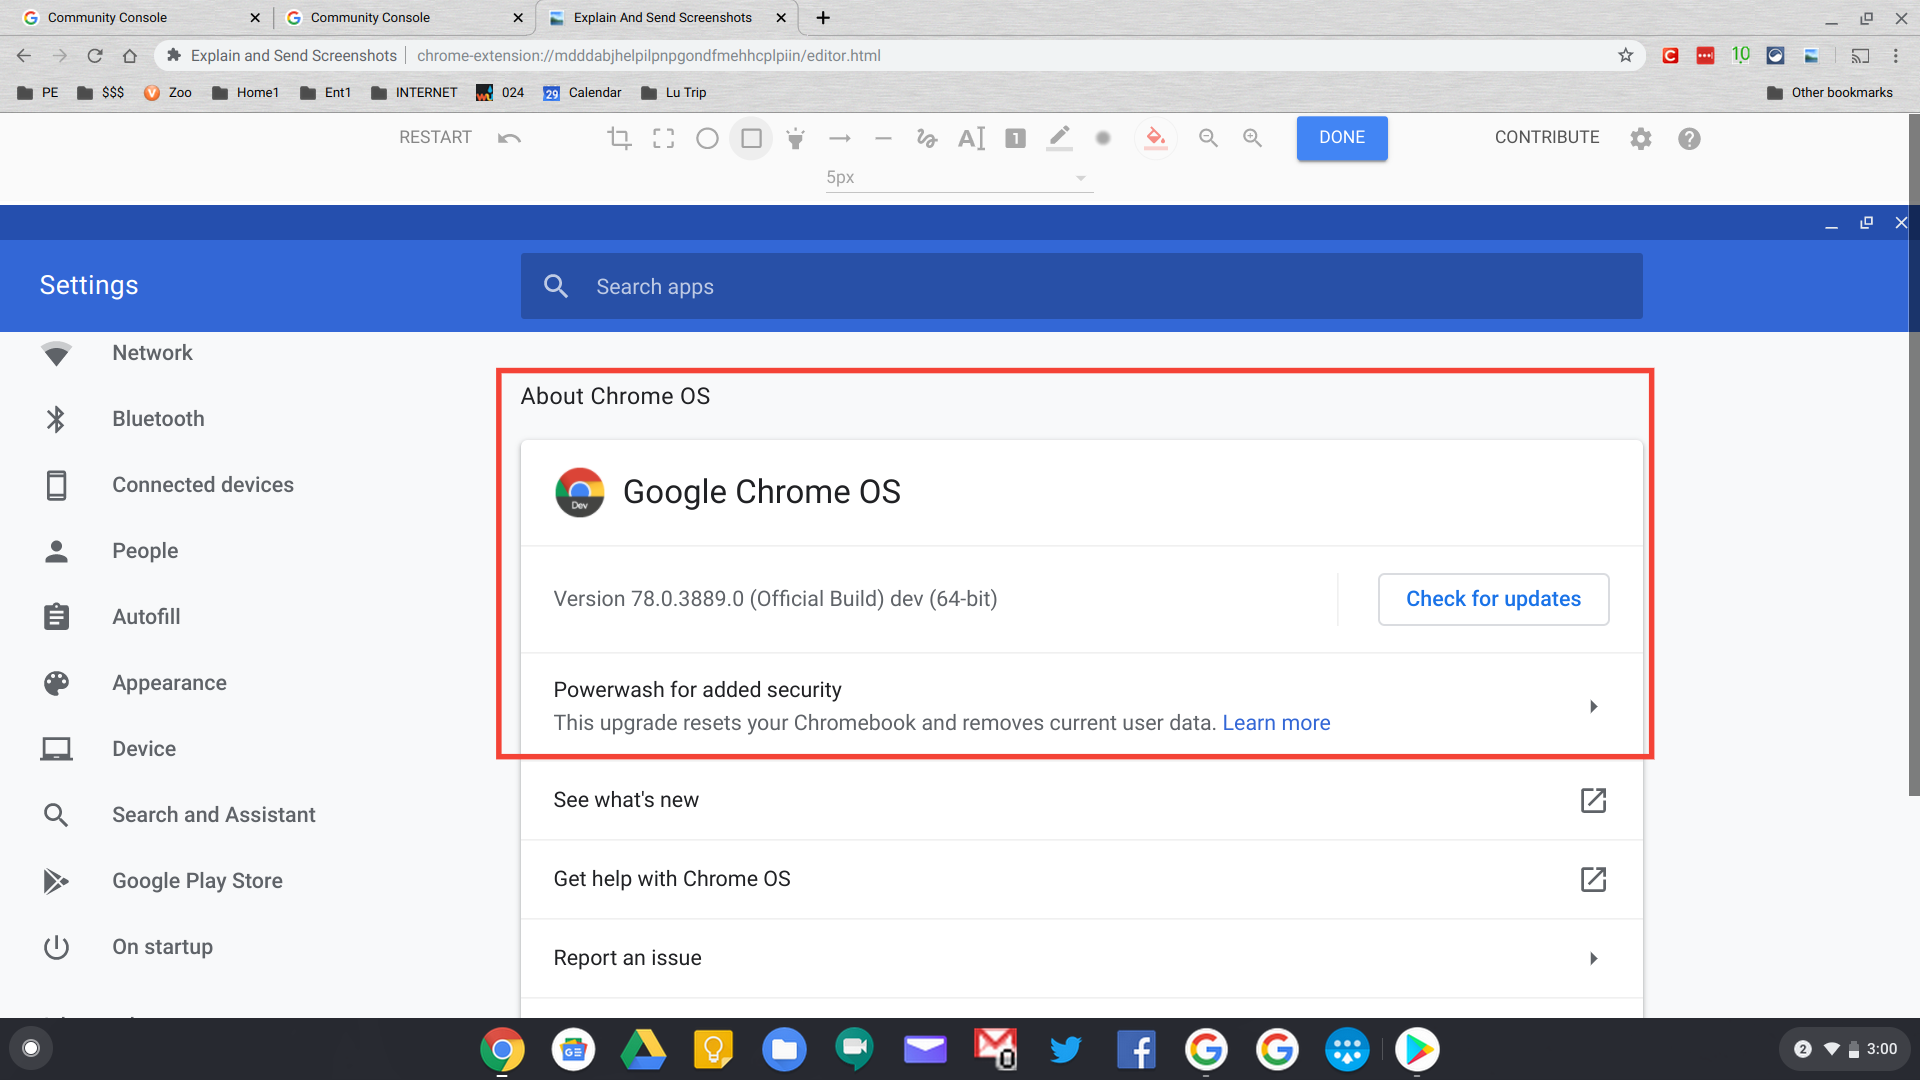The image size is (1920, 1080).
Task: Click the blur/pixelate tool icon
Action: [x=1105, y=137]
